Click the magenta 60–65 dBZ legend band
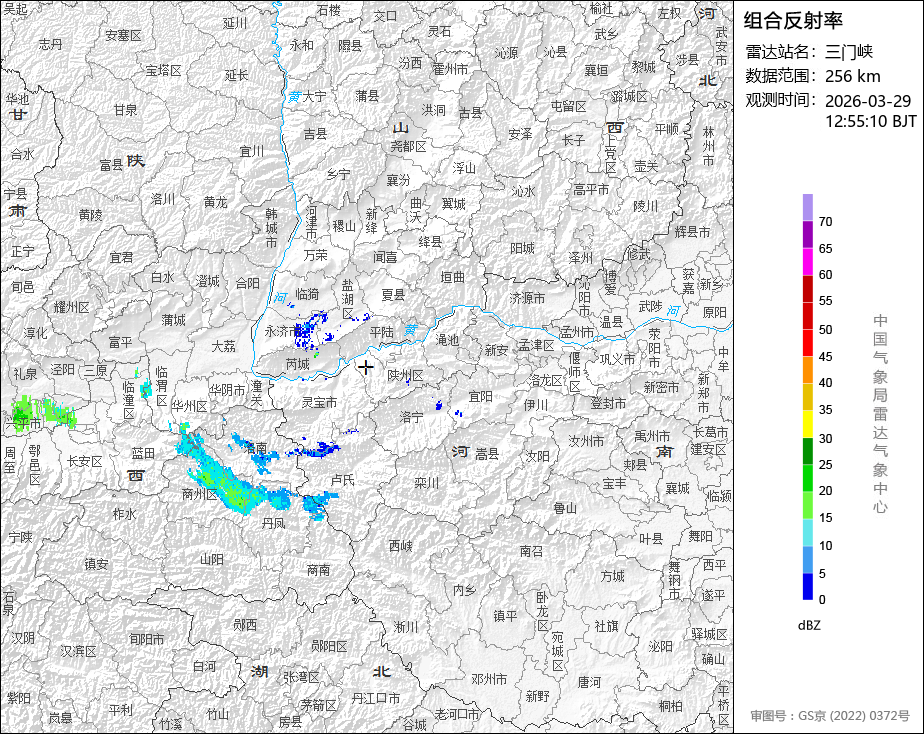The image size is (924, 734). coord(807,262)
